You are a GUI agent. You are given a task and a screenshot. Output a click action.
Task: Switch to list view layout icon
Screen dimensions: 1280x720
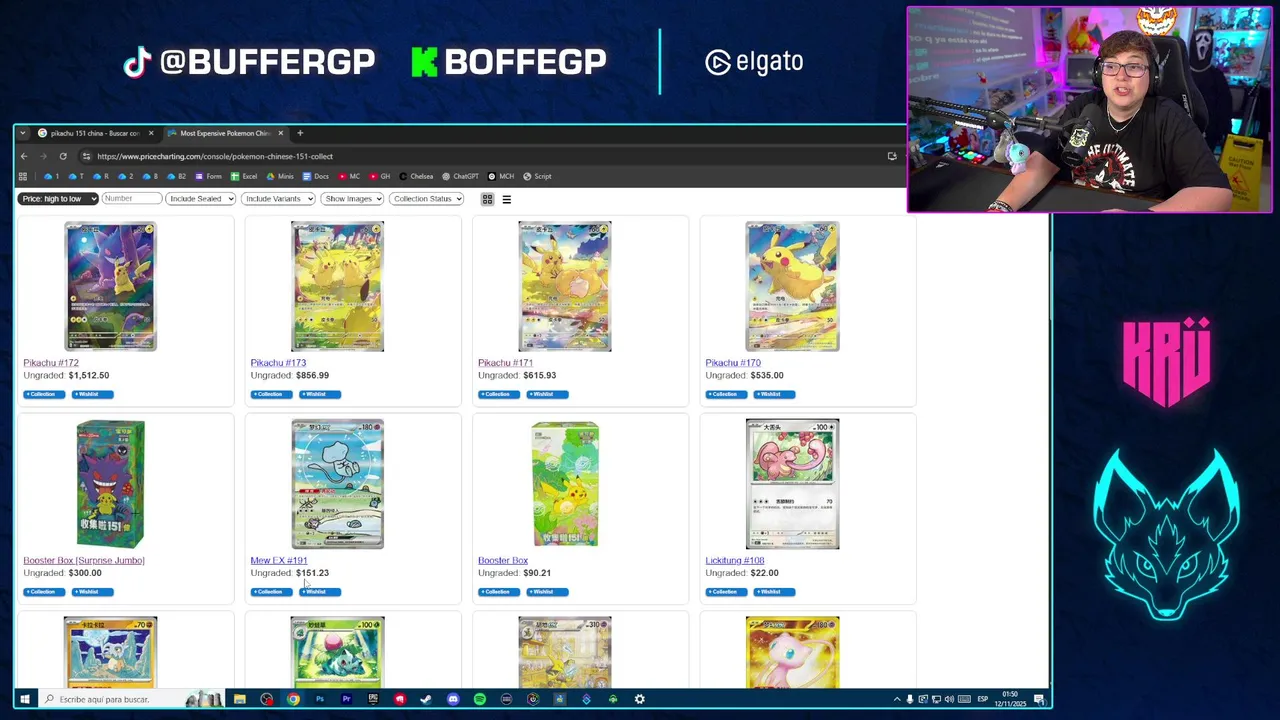(x=506, y=199)
